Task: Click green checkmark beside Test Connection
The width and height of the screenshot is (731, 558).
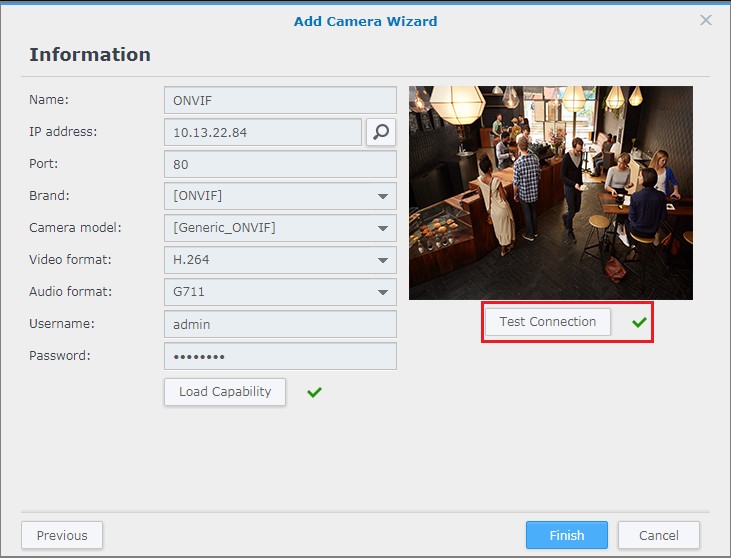Action: pyautogui.click(x=639, y=322)
